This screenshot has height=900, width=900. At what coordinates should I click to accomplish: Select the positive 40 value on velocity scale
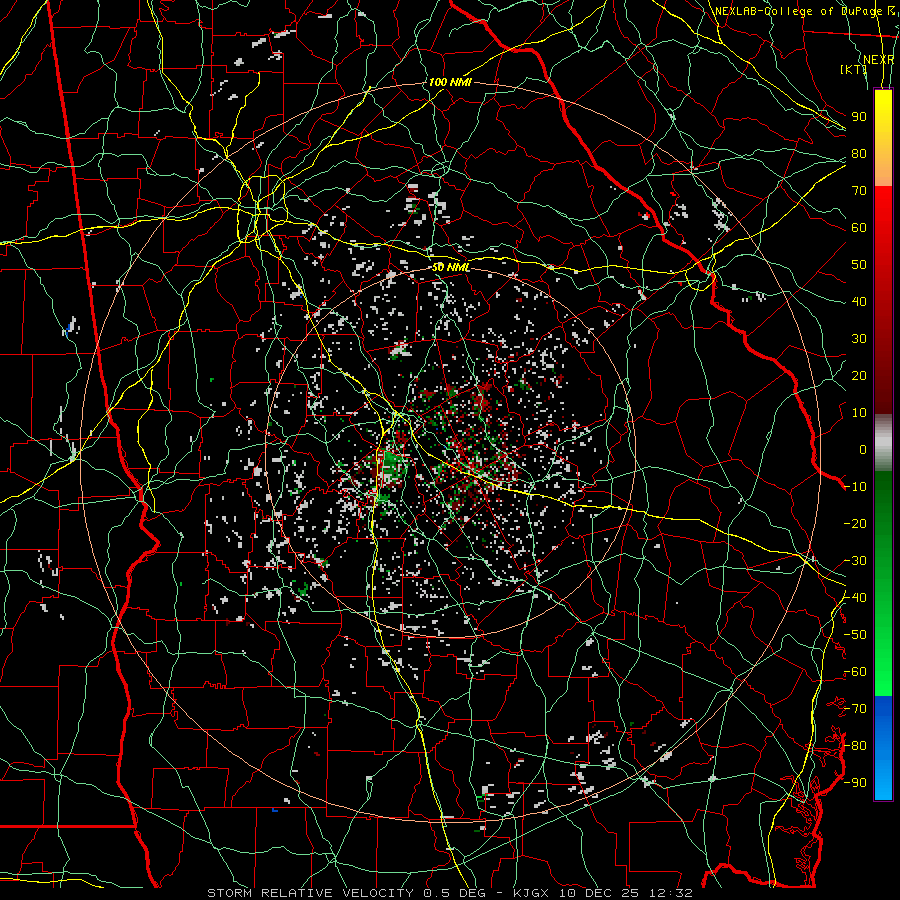click(859, 301)
